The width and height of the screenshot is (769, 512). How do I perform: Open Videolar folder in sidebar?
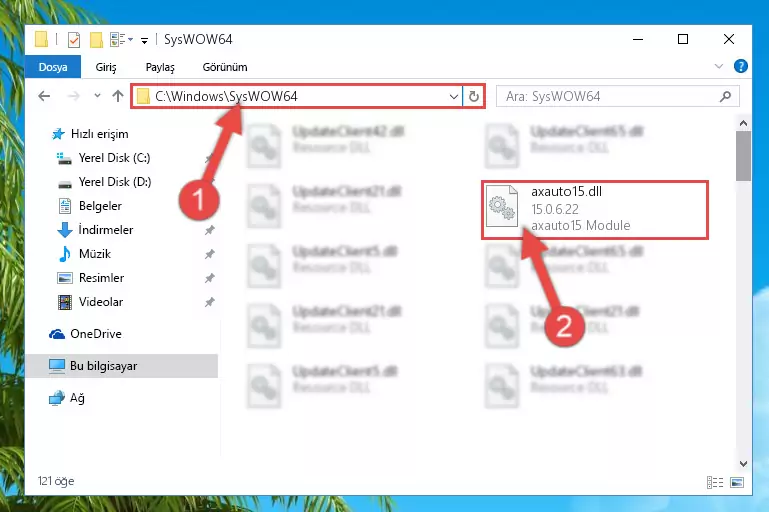click(x=101, y=302)
